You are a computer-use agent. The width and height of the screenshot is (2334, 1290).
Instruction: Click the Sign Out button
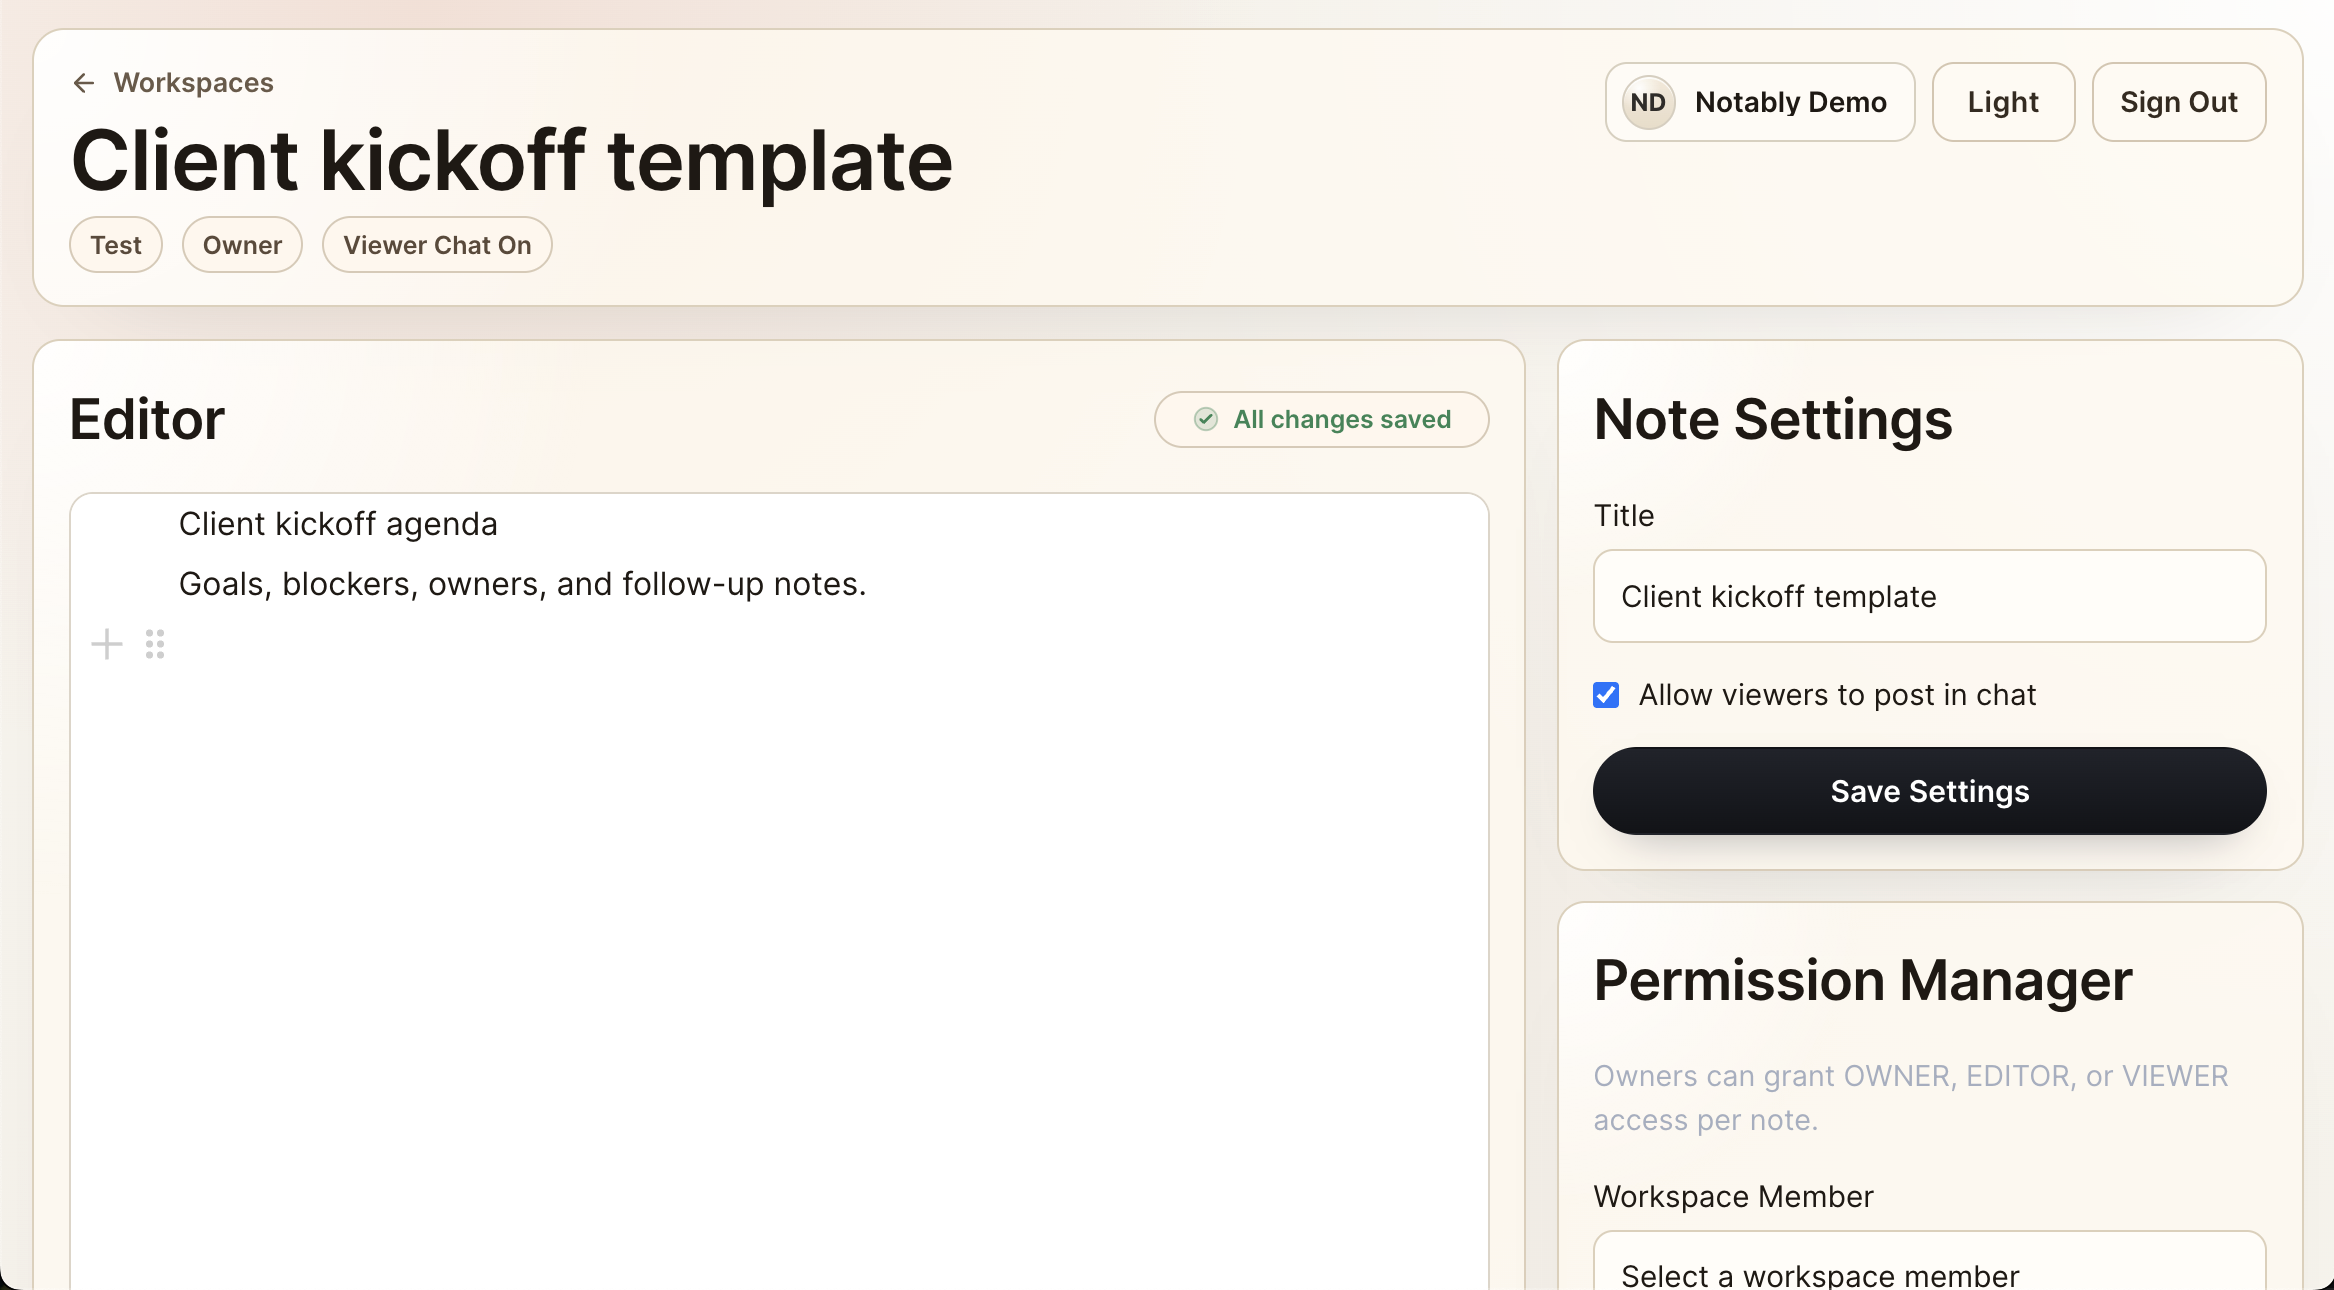coord(2178,102)
